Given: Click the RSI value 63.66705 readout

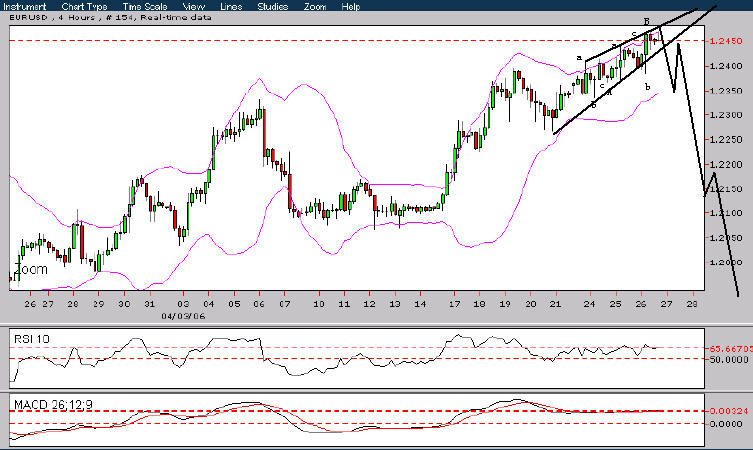Looking at the screenshot, I should coord(729,349).
